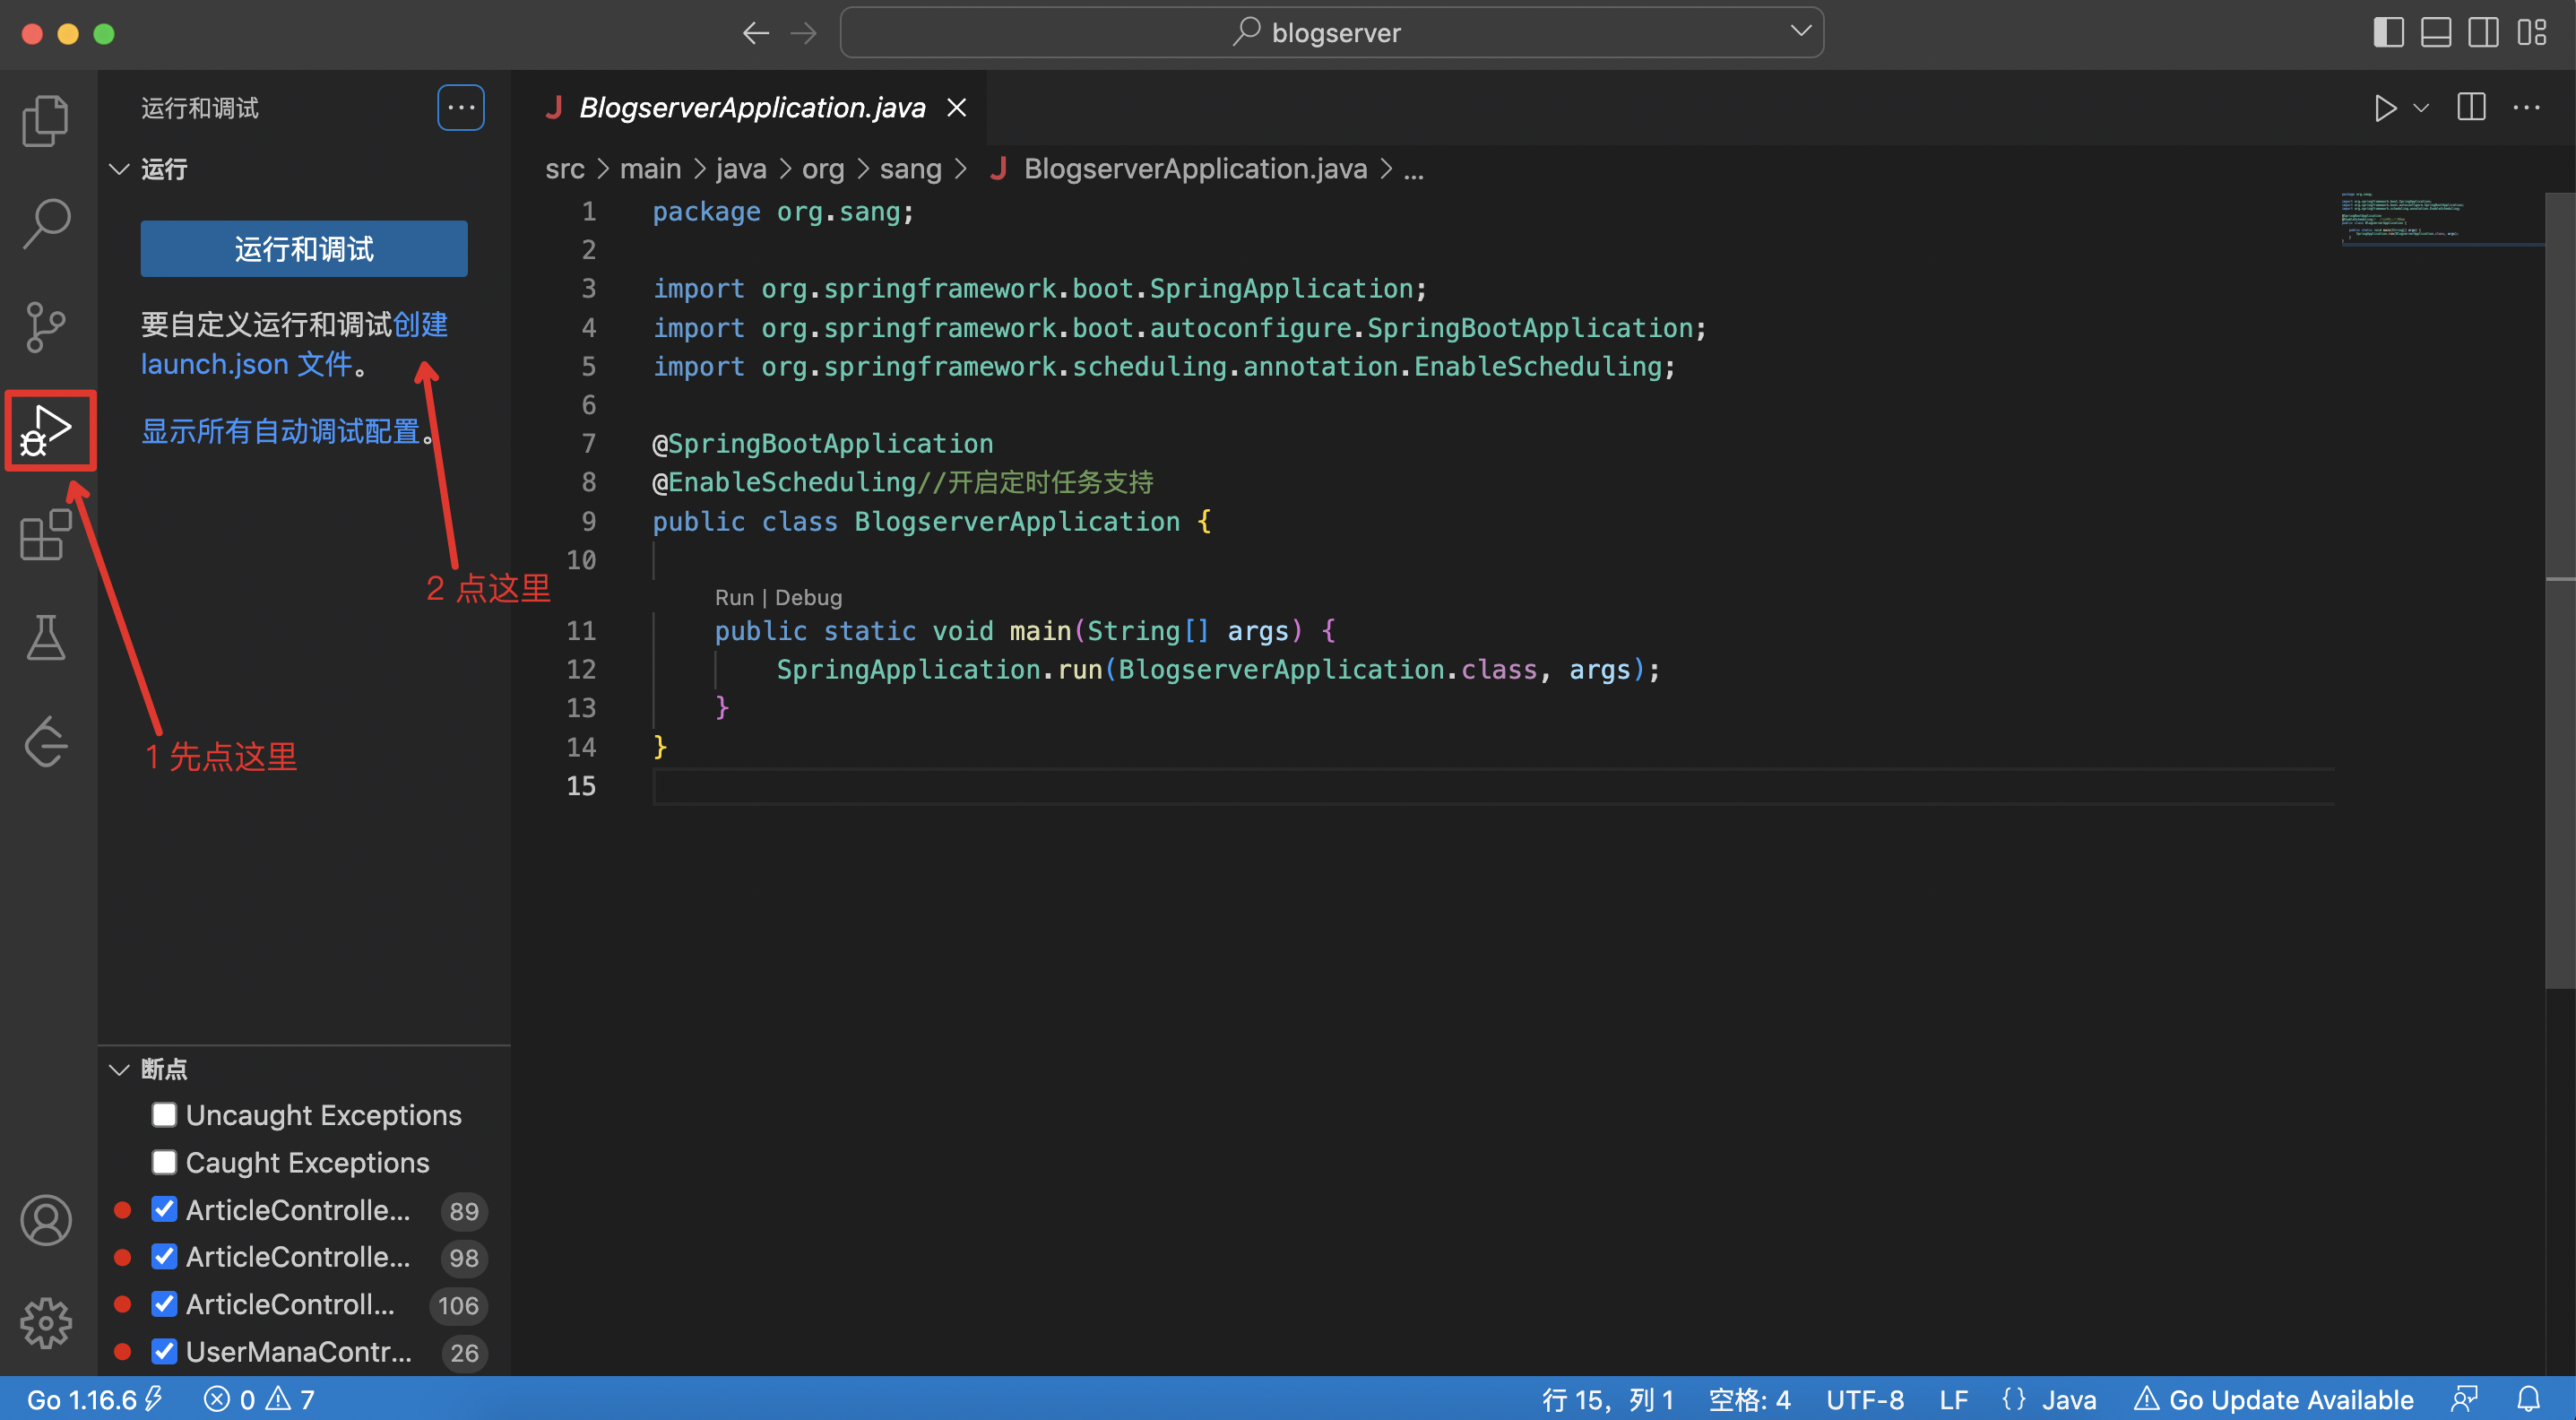
Task: Split the editor to the right
Action: 2471,107
